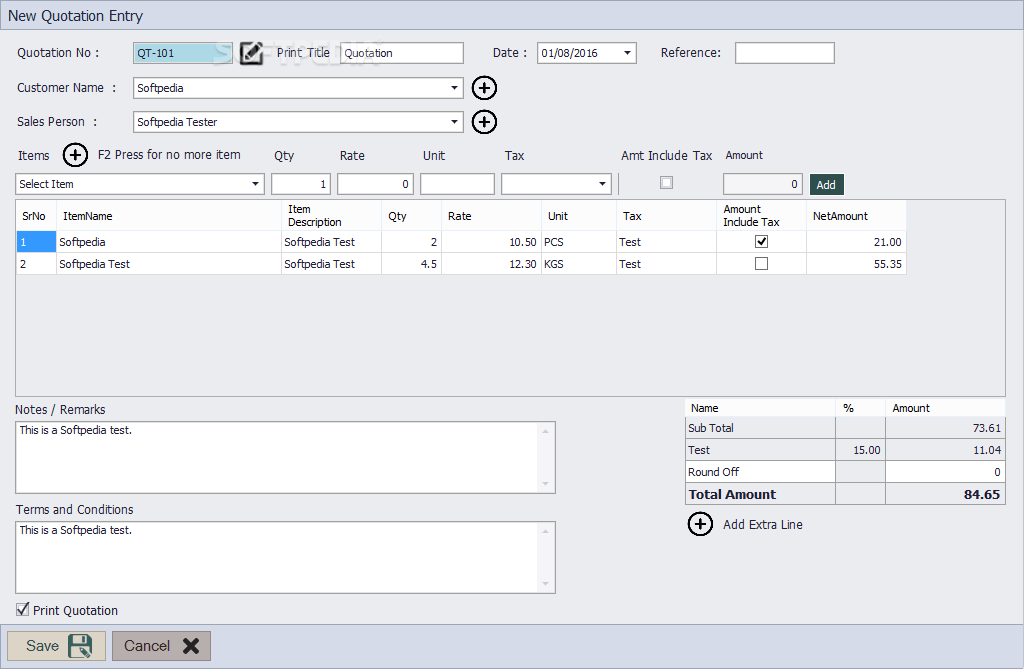Image resolution: width=1024 pixels, height=669 pixels.
Task: Click the Rate input field
Action: [x=375, y=184]
